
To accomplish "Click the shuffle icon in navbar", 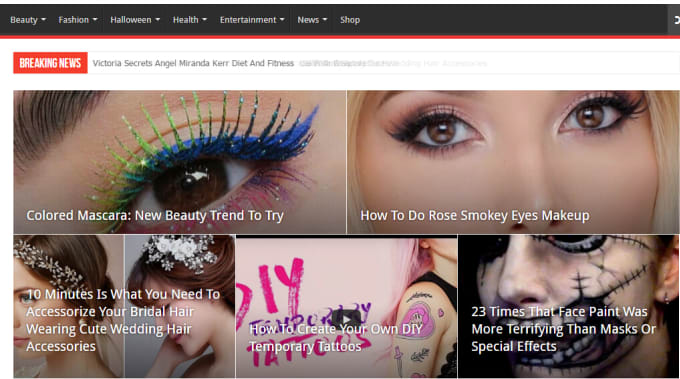I will pos(676,20).
